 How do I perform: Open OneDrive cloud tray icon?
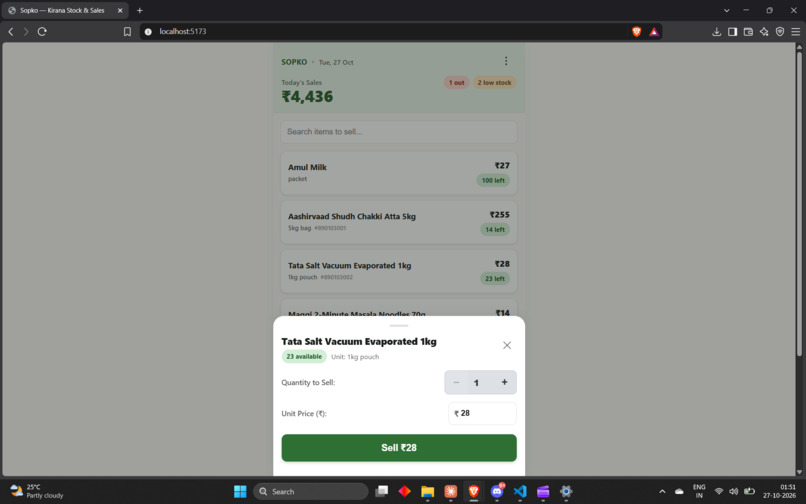tap(679, 492)
